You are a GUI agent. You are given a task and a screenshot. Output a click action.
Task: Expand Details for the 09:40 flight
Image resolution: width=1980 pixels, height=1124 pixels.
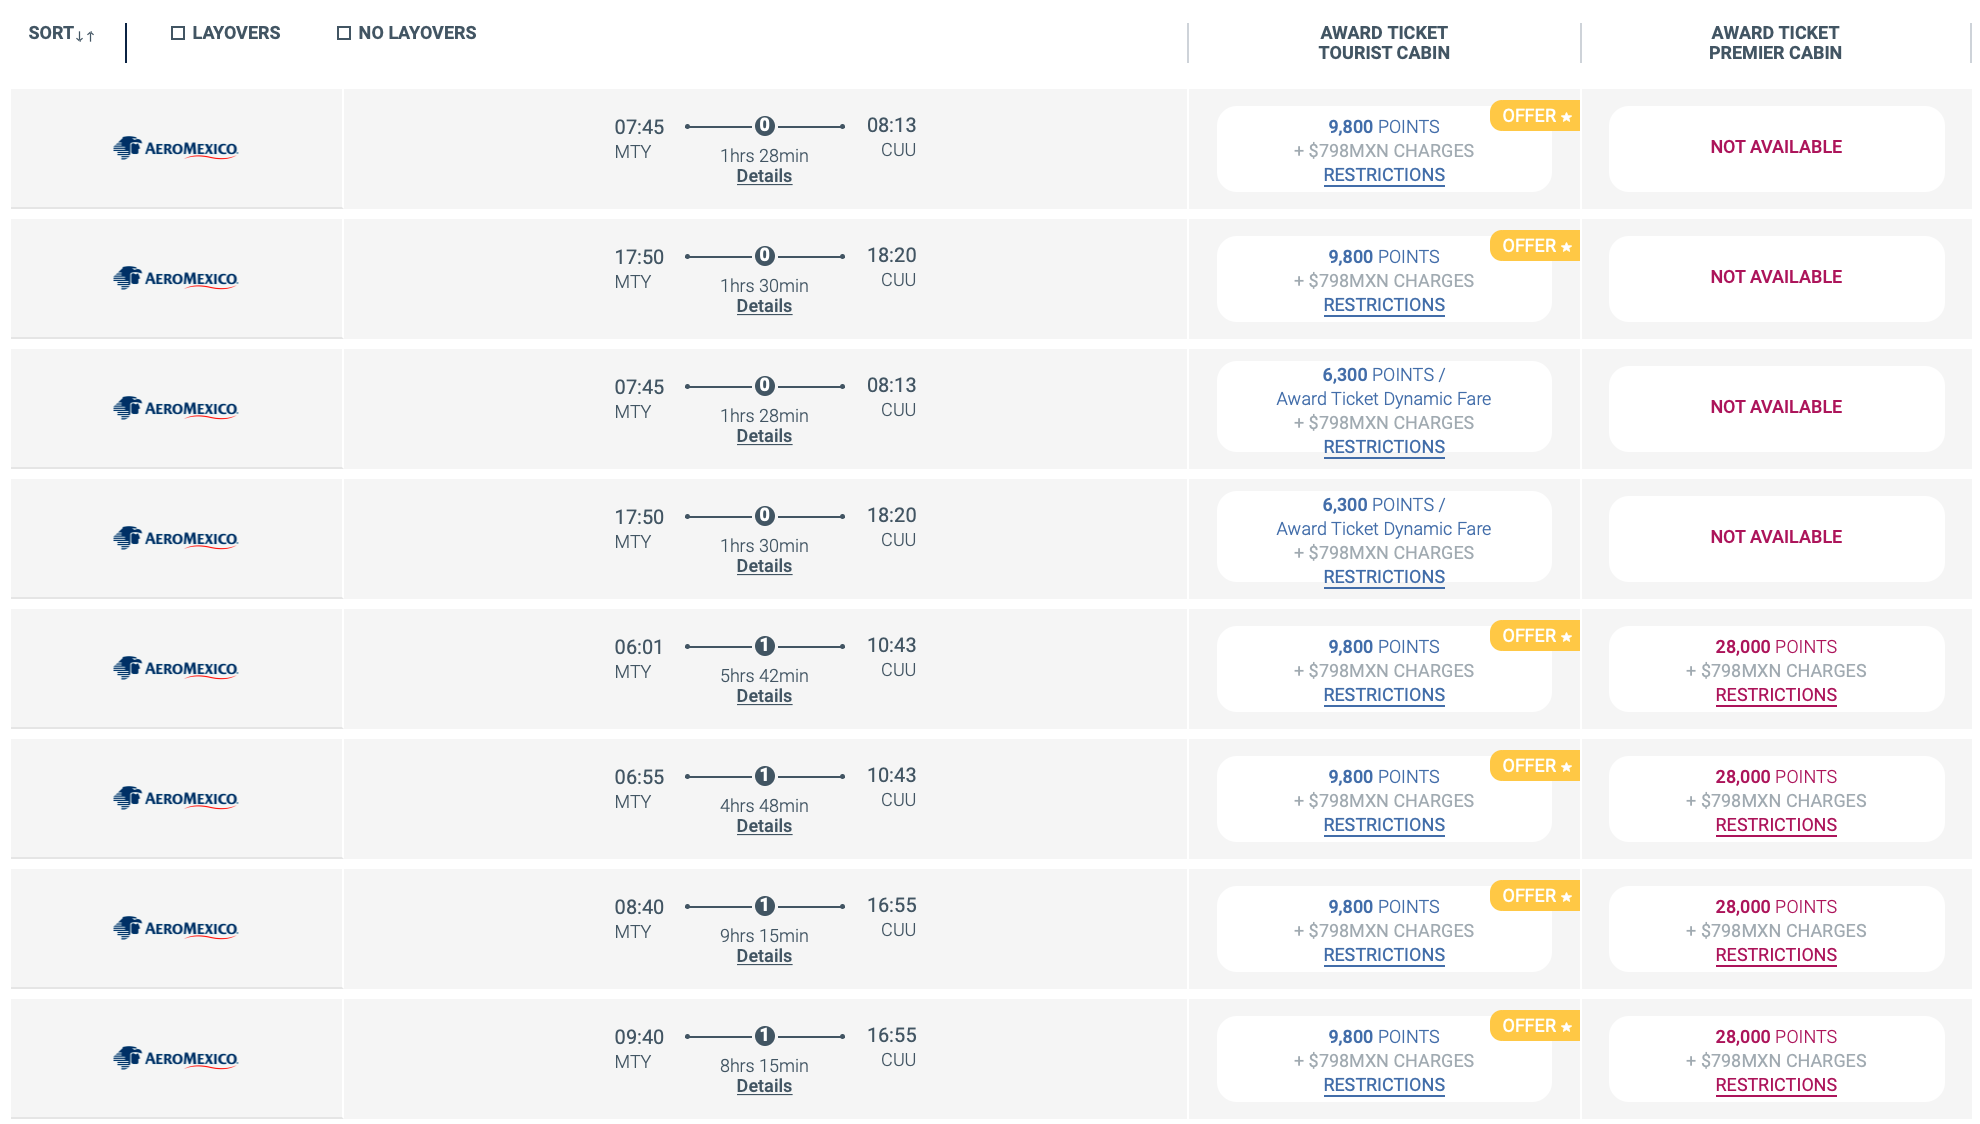[765, 1086]
